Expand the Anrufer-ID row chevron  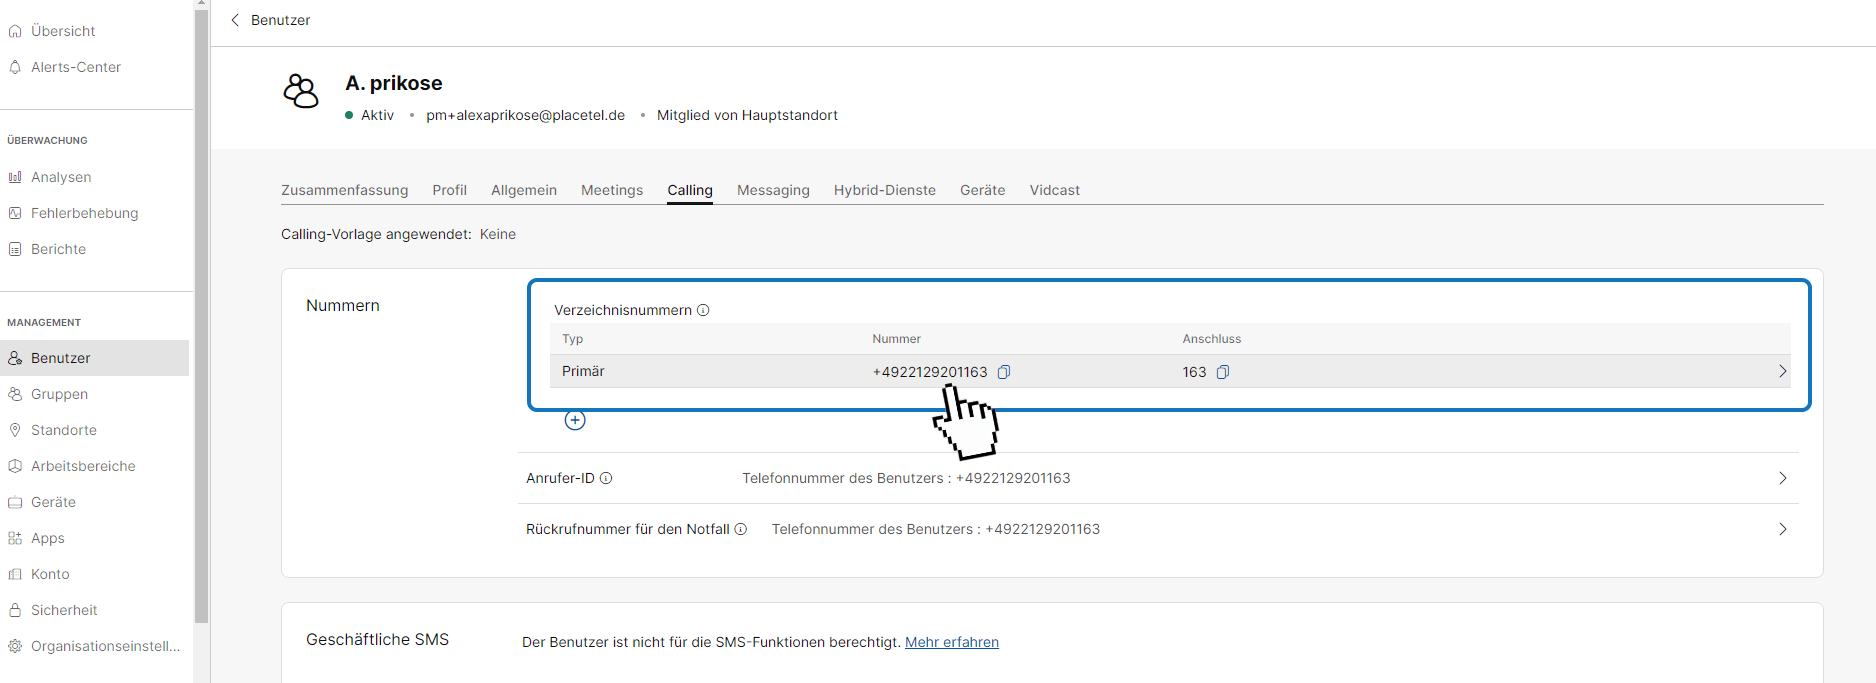coord(1782,478)
